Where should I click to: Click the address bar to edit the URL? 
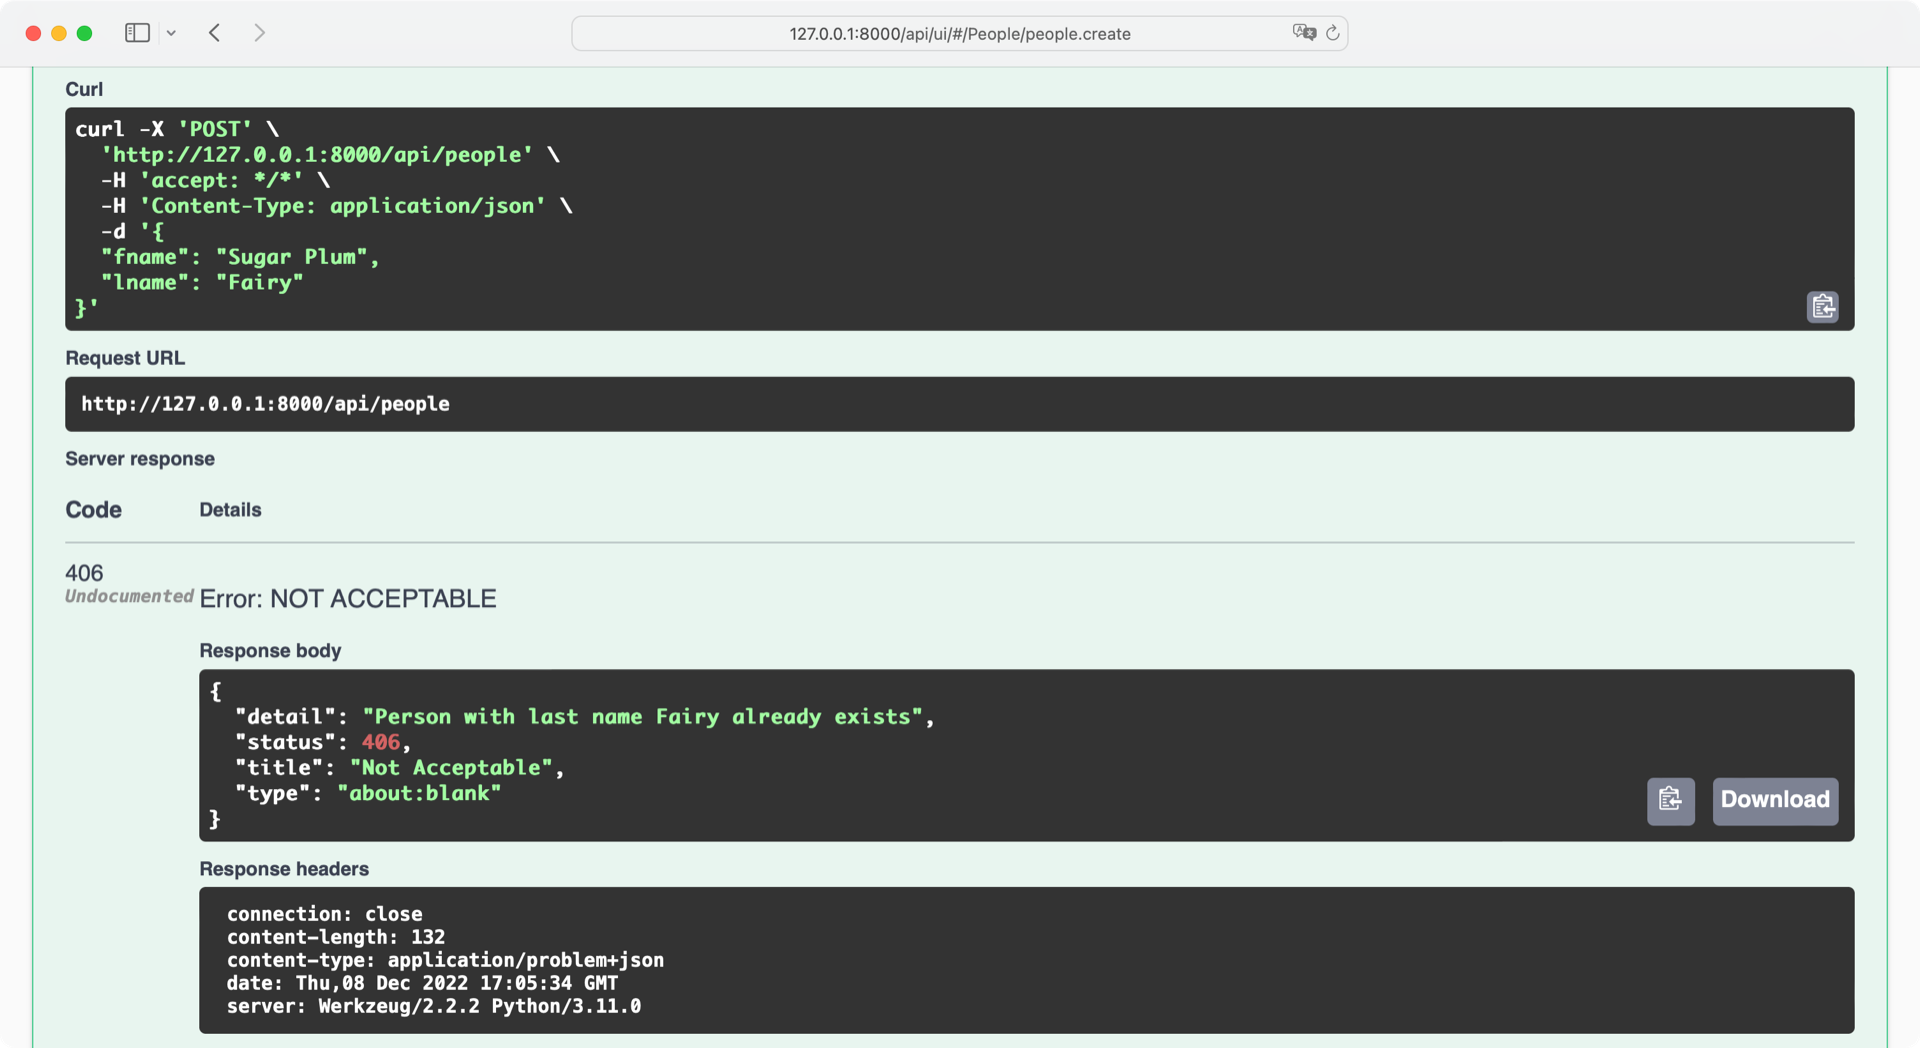pos(959,33)
